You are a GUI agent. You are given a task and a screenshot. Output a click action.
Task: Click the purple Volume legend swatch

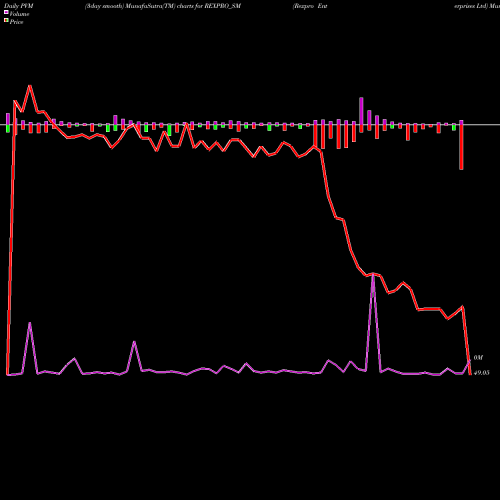tap(6, 13)
